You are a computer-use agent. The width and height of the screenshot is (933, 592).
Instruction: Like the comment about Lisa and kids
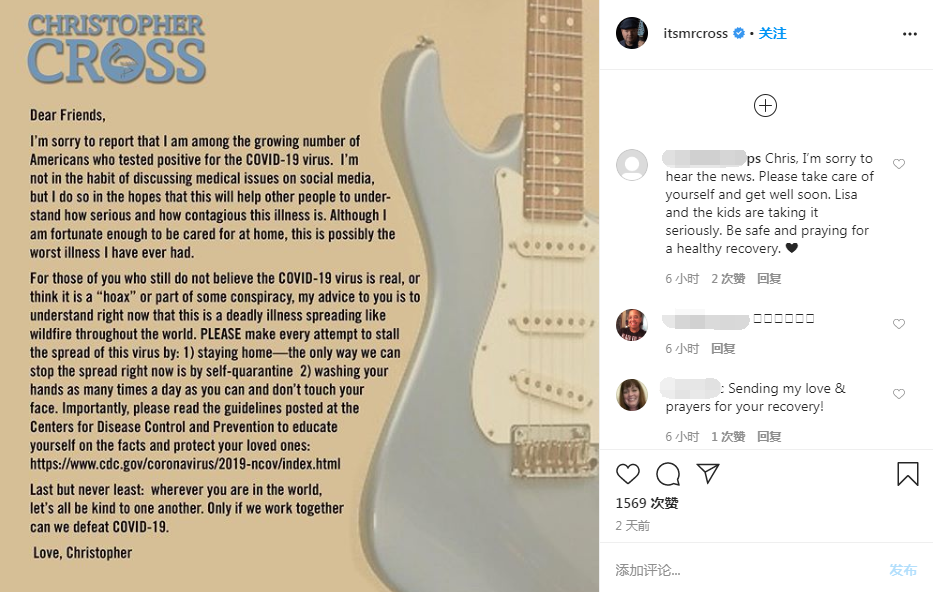pos(898,164)
